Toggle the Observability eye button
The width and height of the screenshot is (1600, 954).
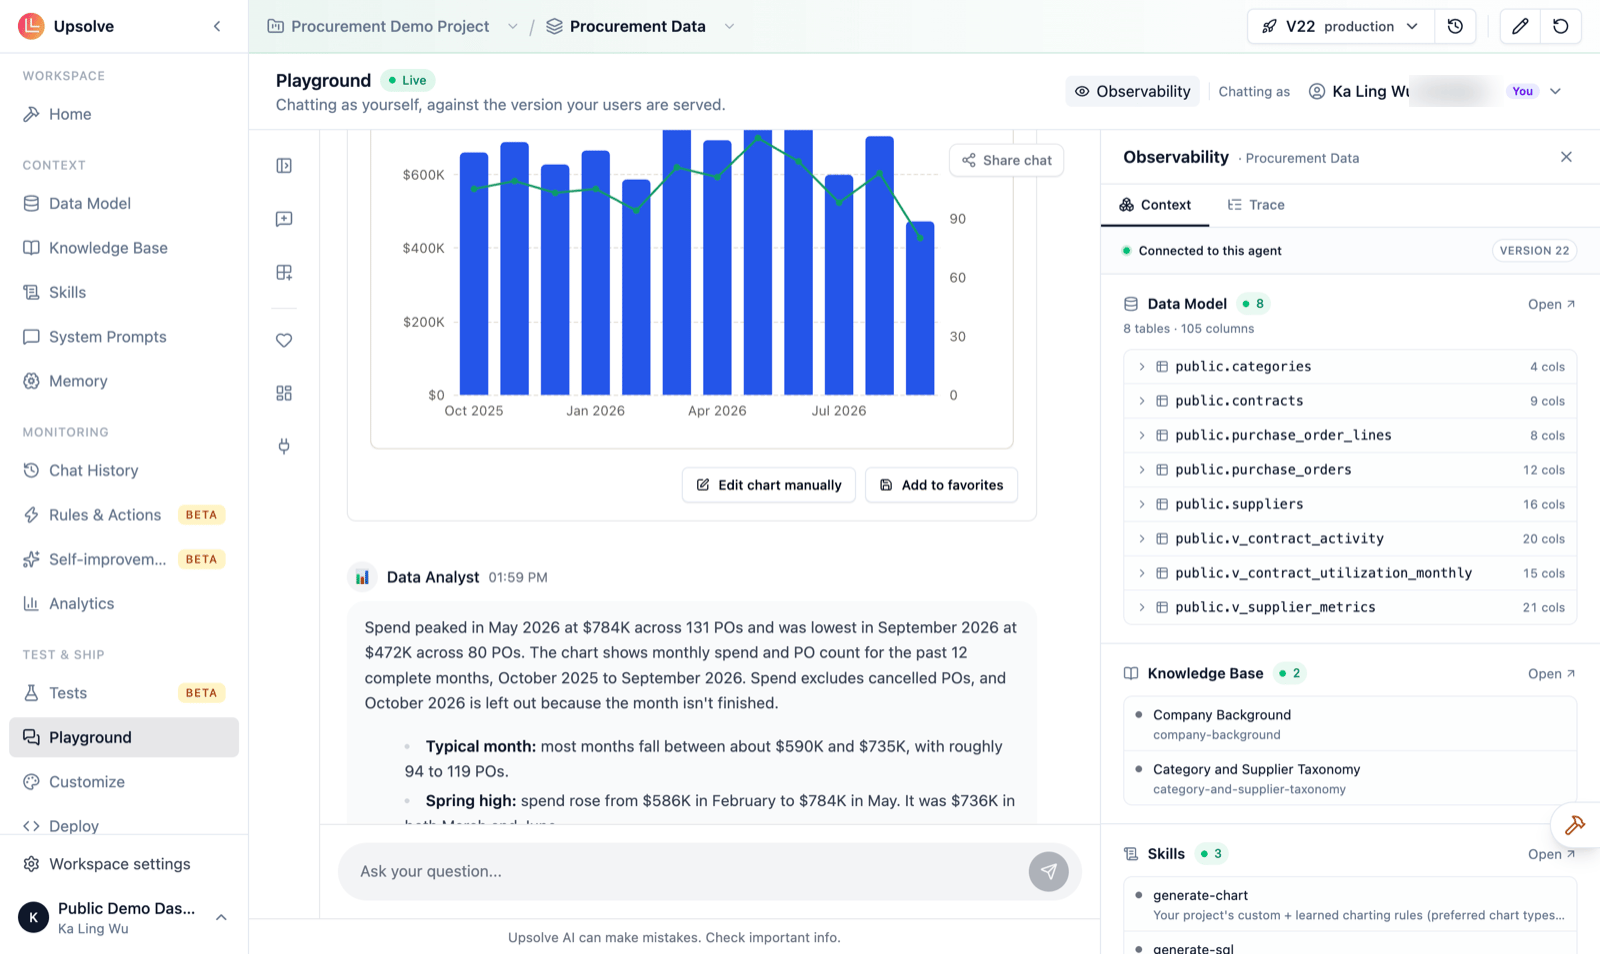pos(1133,91)
